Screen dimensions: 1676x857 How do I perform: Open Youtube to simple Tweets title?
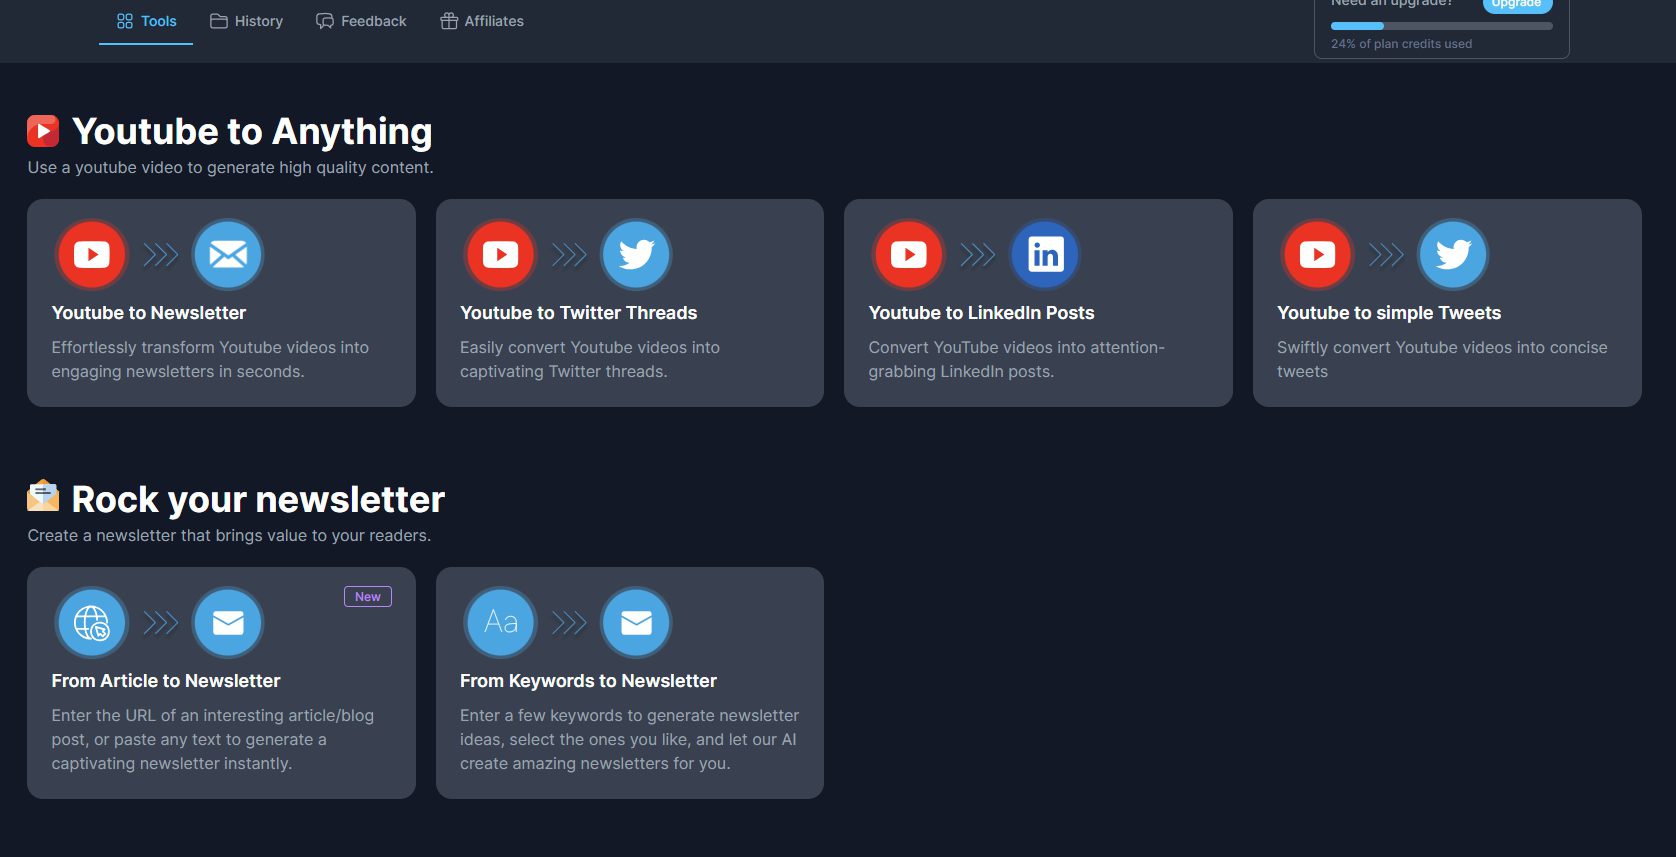1389,313
